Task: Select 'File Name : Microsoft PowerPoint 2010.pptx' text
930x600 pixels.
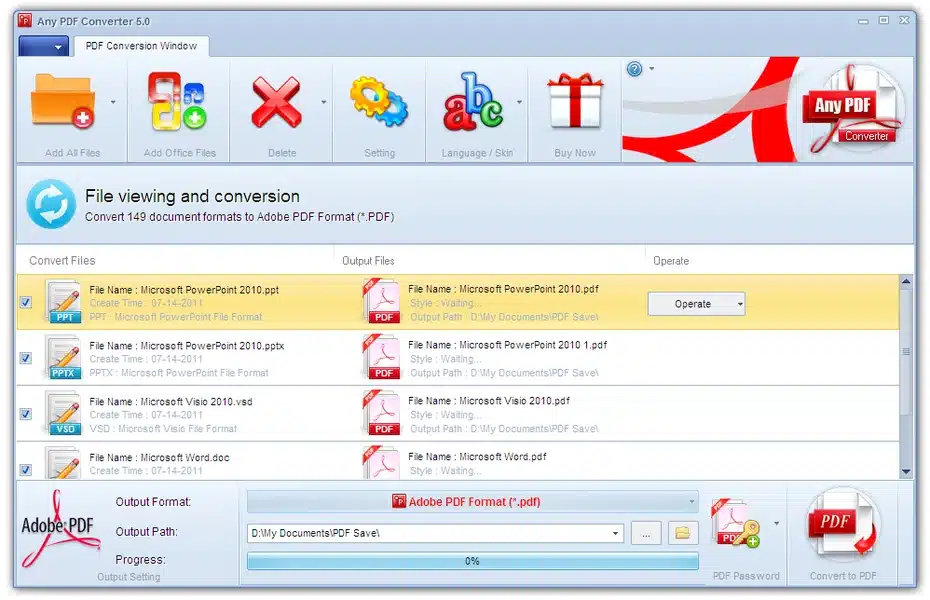Action: point(187,346)
